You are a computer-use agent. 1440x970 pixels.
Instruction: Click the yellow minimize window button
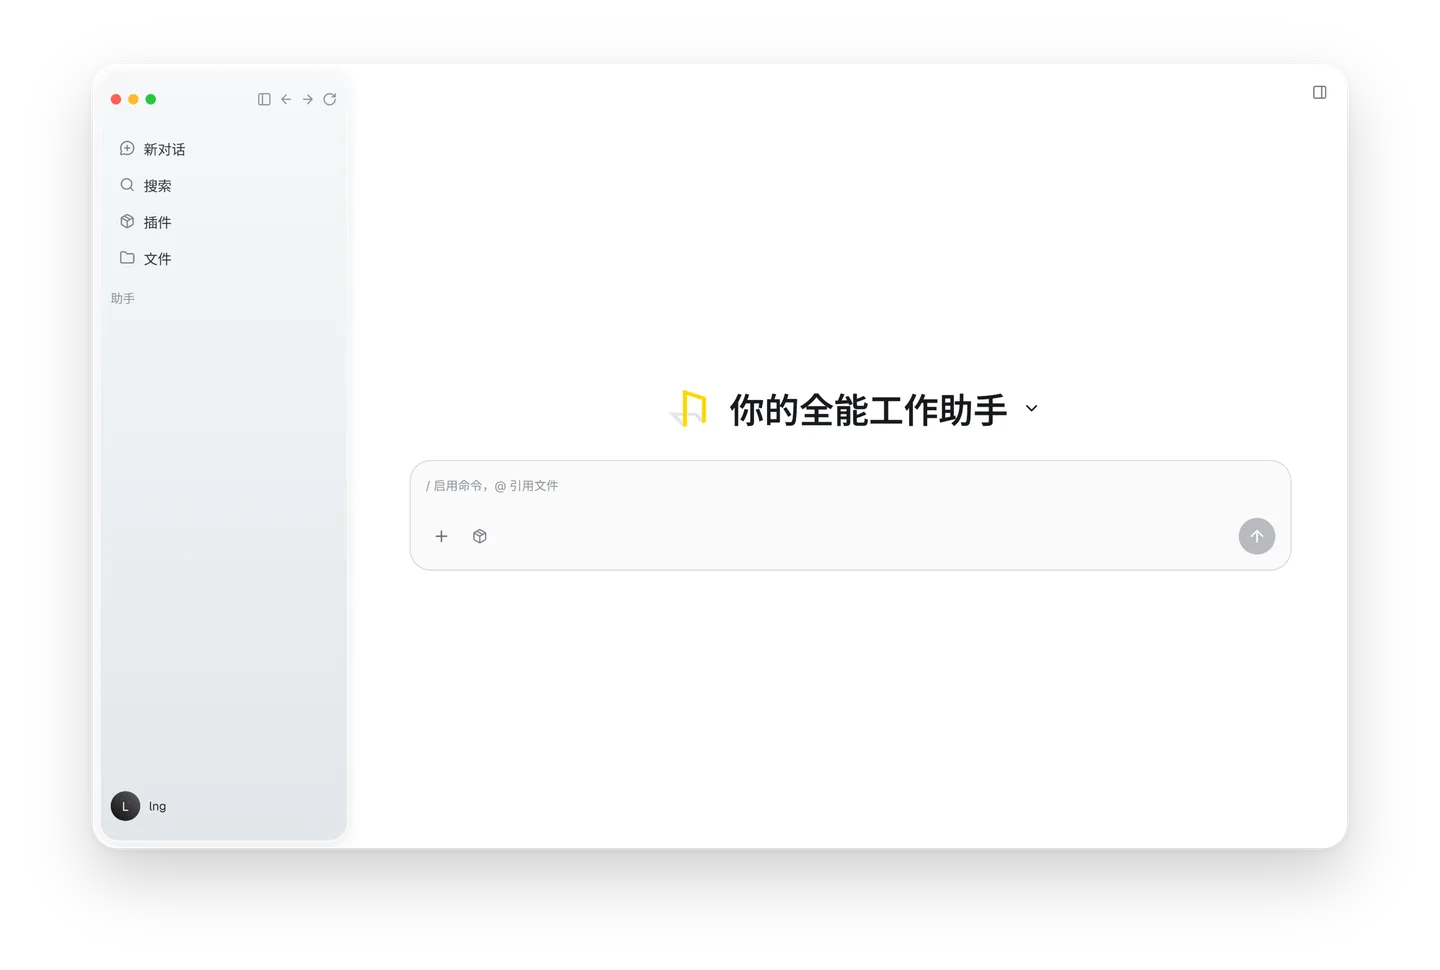click(x=133, y=99)
